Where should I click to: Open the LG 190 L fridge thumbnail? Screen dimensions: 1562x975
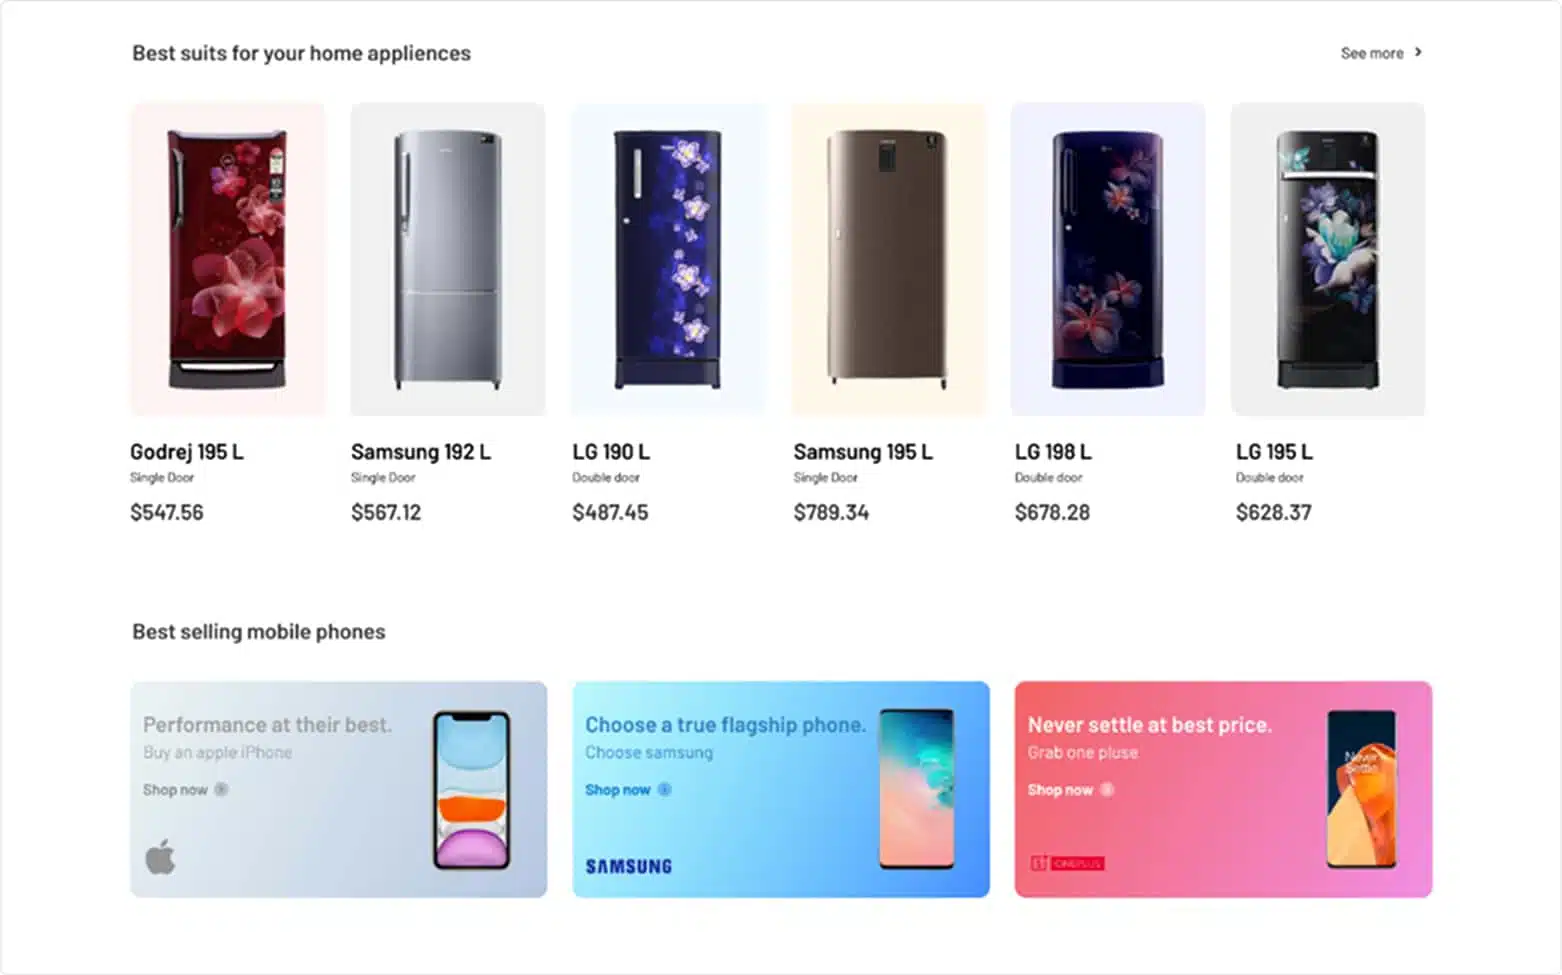click(x=668, y=258)
